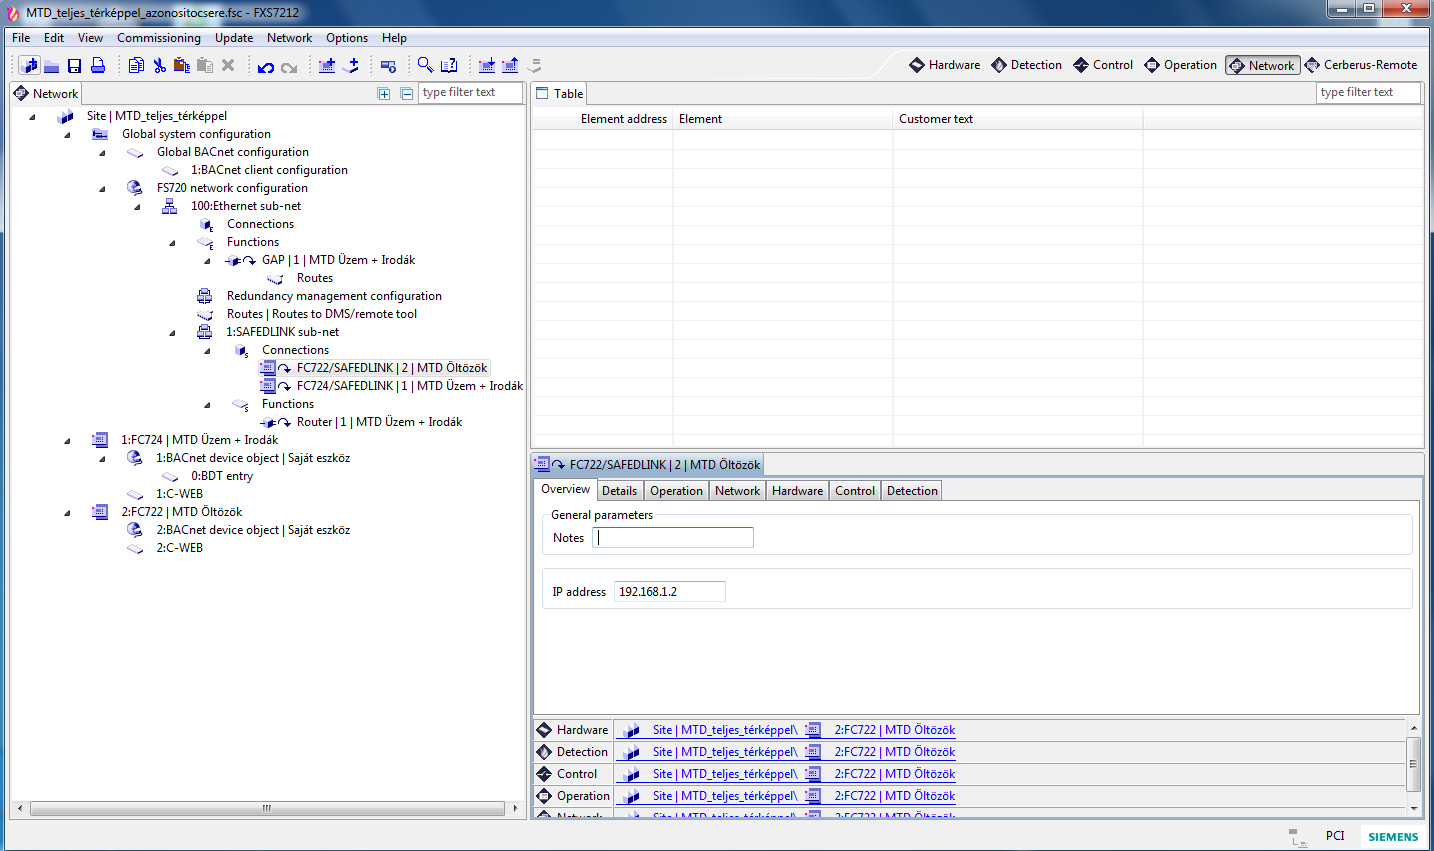Screen dimensions: 1434x851
Task: Open the Commissioning menu
Action: click(158, 38)
